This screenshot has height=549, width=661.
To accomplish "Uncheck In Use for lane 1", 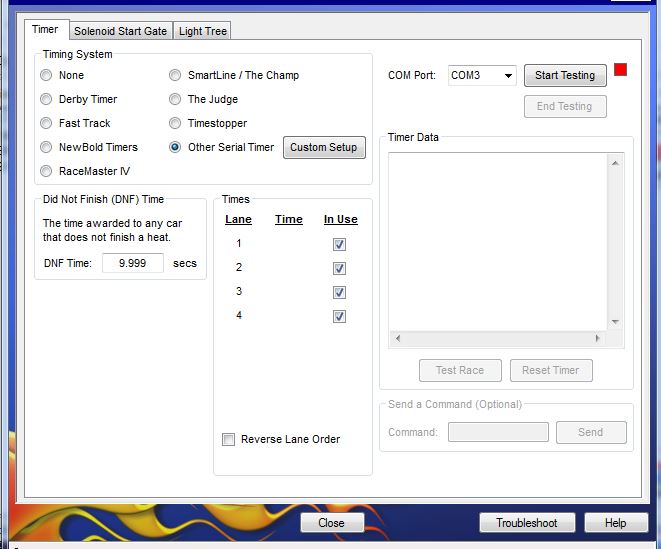I will pos(340,245).
